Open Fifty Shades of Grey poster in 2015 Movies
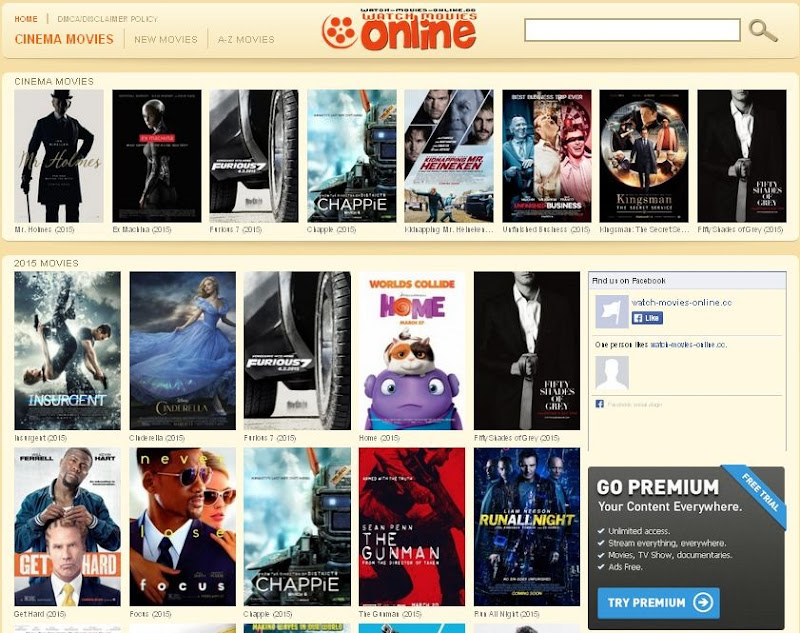800x633 pixels. [527, 350]
